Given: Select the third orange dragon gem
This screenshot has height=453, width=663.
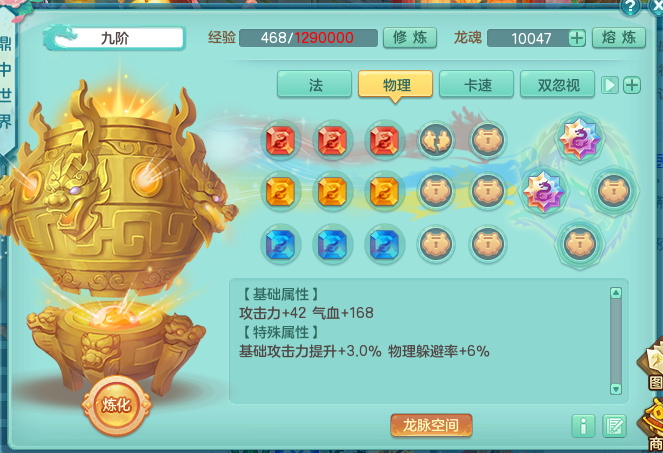Looking at the screenshot, I should pyautogui.click(x=384, y=192).
